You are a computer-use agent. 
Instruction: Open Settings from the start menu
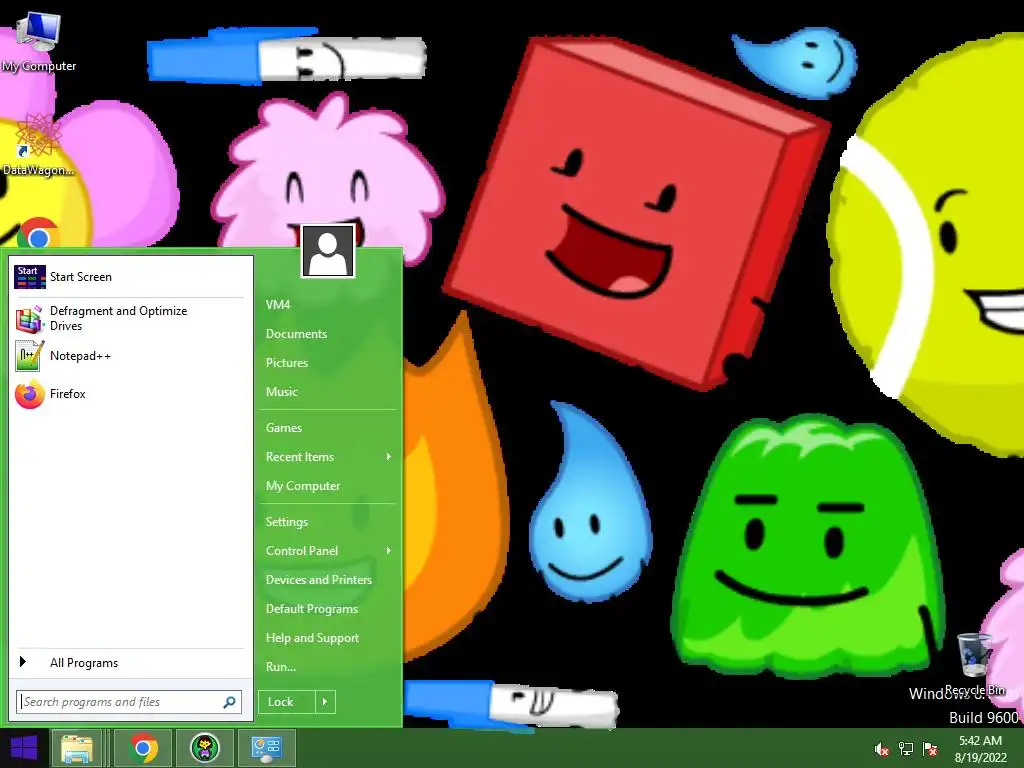tap(287, 522)
